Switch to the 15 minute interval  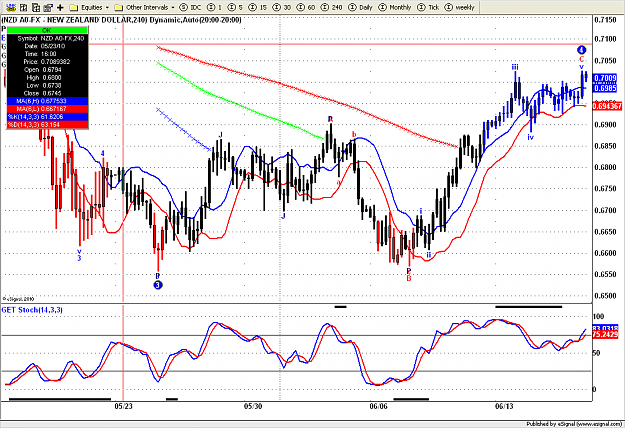coord(257,7)
